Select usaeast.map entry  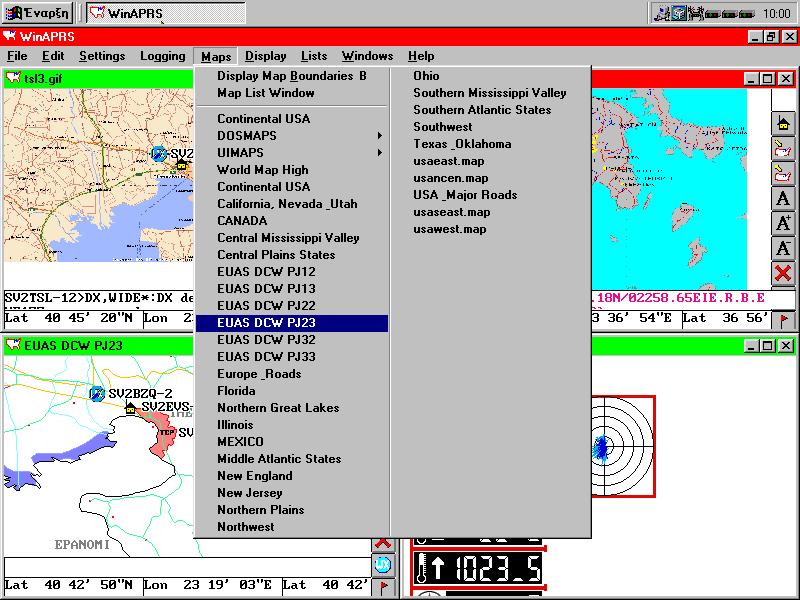491,161
